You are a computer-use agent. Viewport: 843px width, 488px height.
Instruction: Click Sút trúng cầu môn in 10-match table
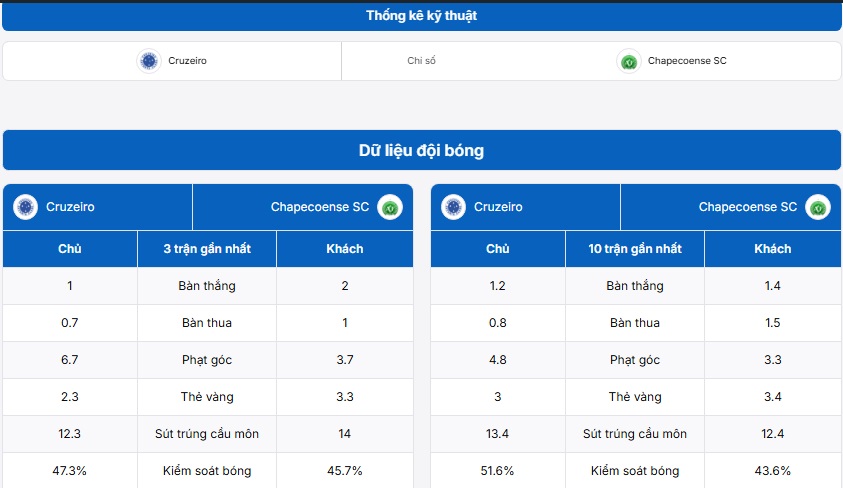[x=635, y=434]
